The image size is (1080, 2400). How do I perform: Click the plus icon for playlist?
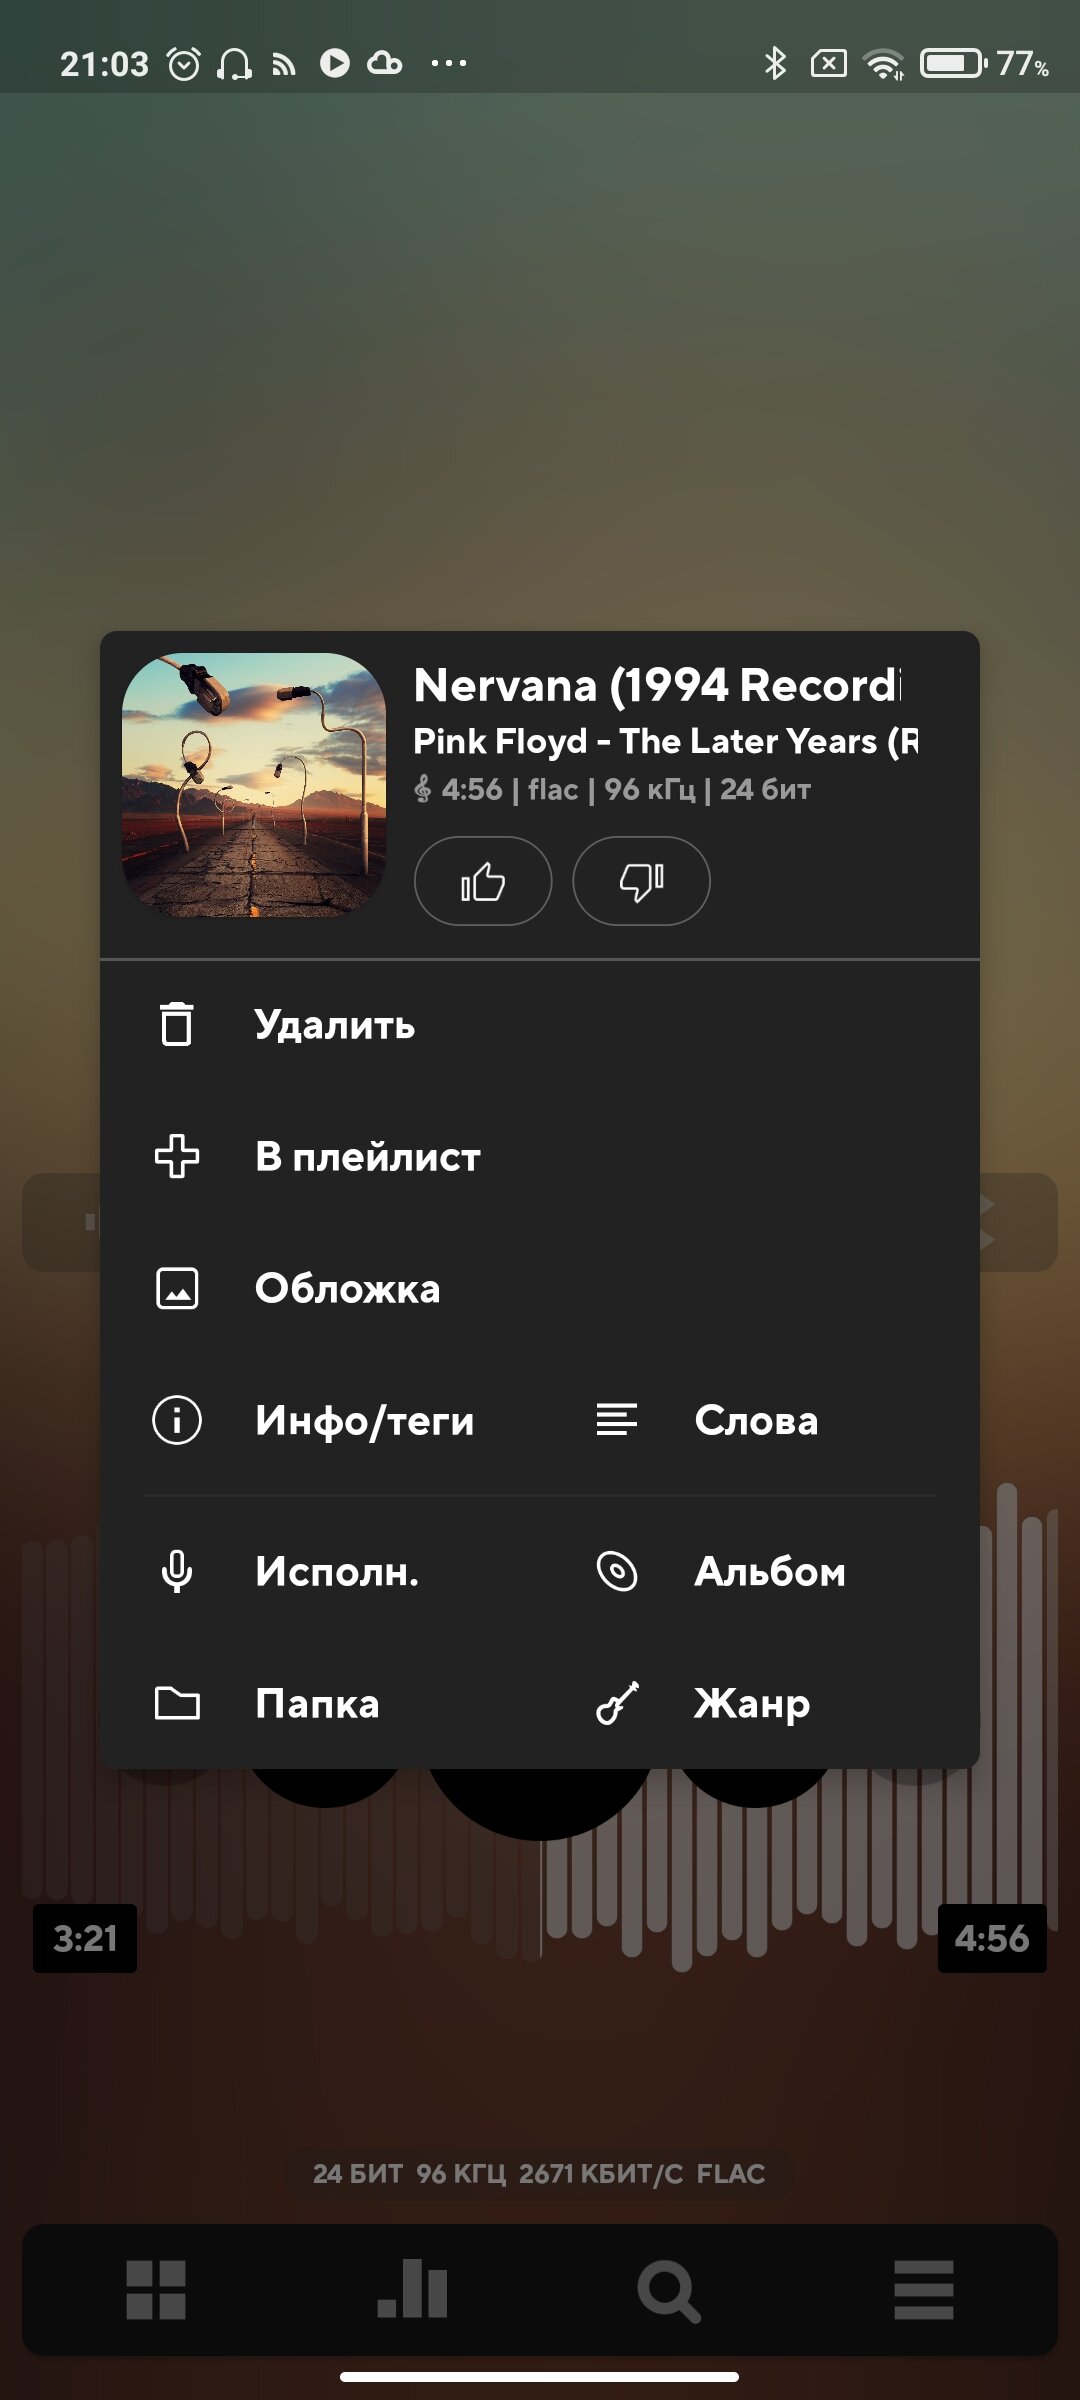click(177, 1156)
